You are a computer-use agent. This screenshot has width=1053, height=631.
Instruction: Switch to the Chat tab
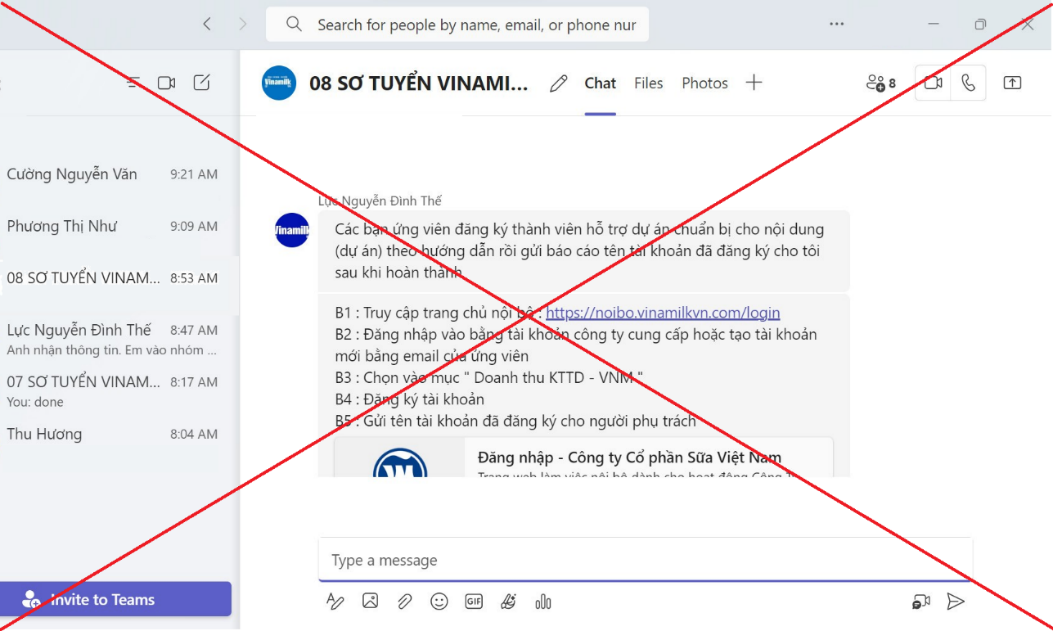[x=600, y=83]
